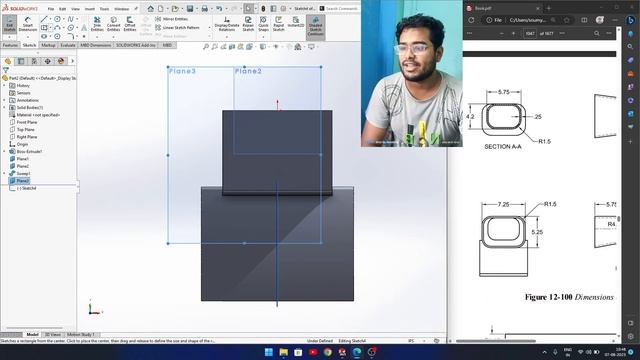Click the Quick Snaps tool
The width and height of the screenshot is (640, 360).
(263, 24)
